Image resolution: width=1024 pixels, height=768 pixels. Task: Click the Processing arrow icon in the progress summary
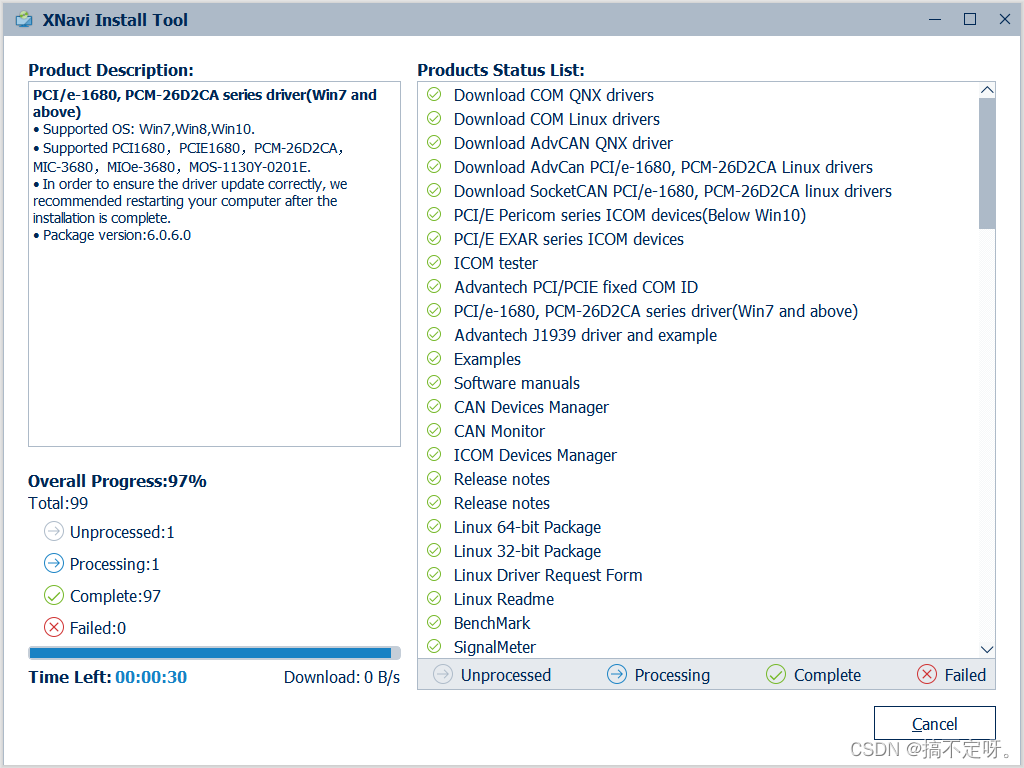[x=54, y=563]
